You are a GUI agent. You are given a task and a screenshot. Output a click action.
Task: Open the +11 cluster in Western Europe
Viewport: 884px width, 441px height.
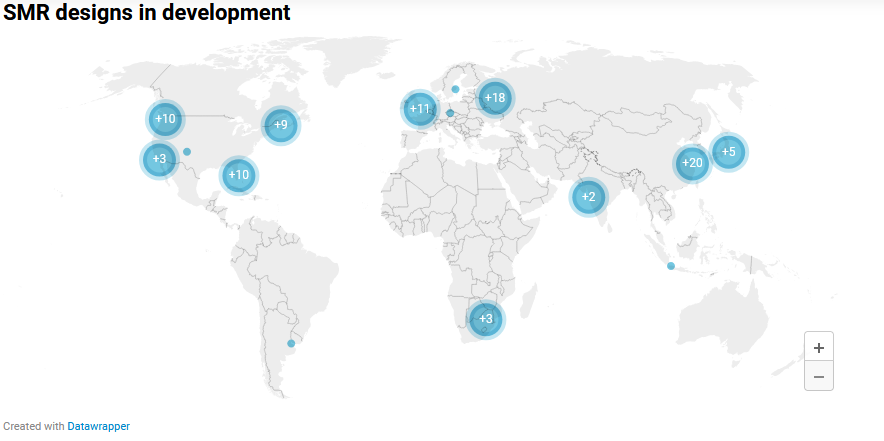pyautogui.click(x=419, y=108)
